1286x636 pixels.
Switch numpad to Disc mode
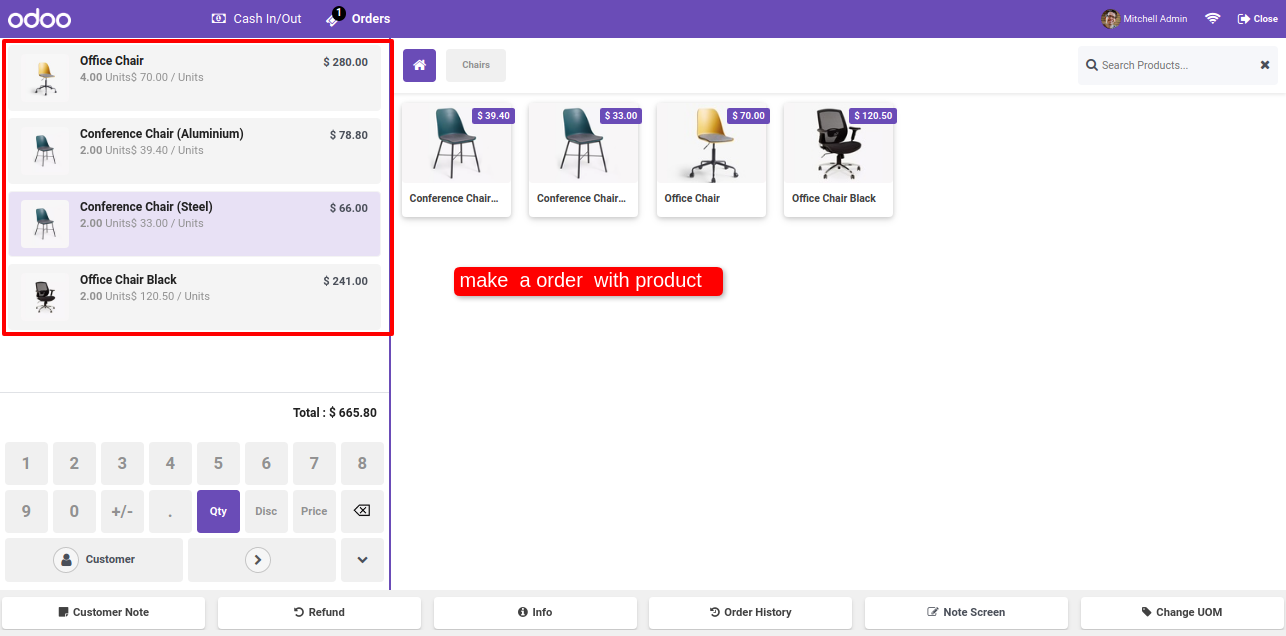[266, 511]
